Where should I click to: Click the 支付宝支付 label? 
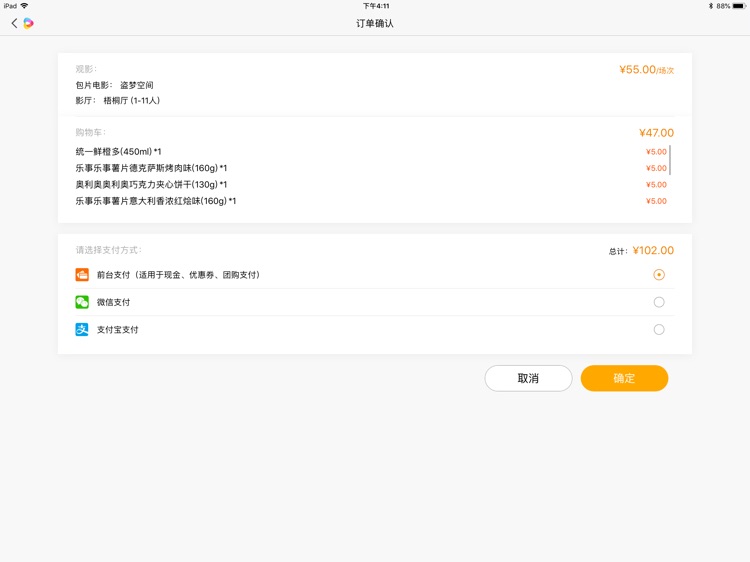[118, 330]
